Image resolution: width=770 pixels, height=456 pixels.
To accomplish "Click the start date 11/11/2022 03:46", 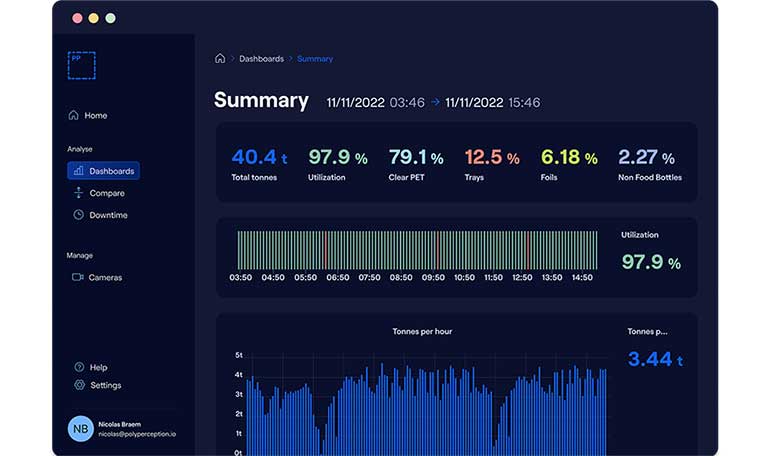I will pyautogui.click(x=375, y=103).
